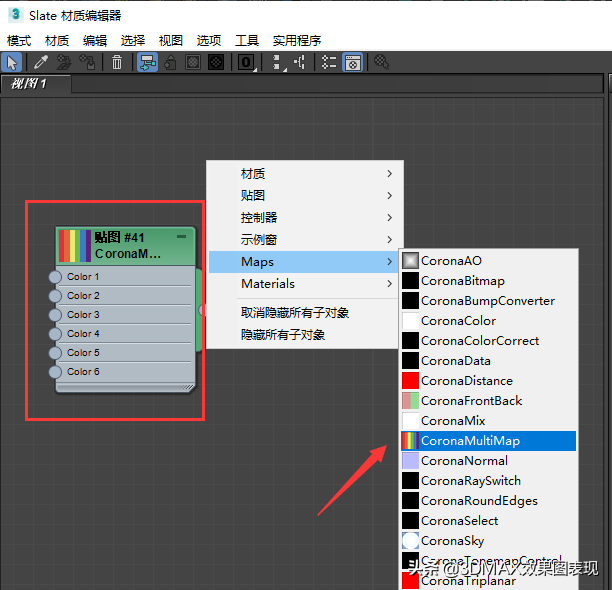Toggle Move Children toolbar icon
612x590 pixels.
147,62
